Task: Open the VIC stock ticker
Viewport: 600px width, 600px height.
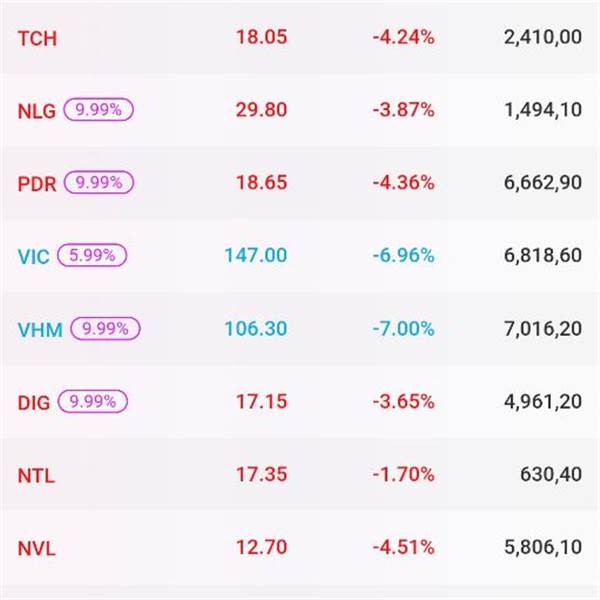Action: tap(33, 256)
